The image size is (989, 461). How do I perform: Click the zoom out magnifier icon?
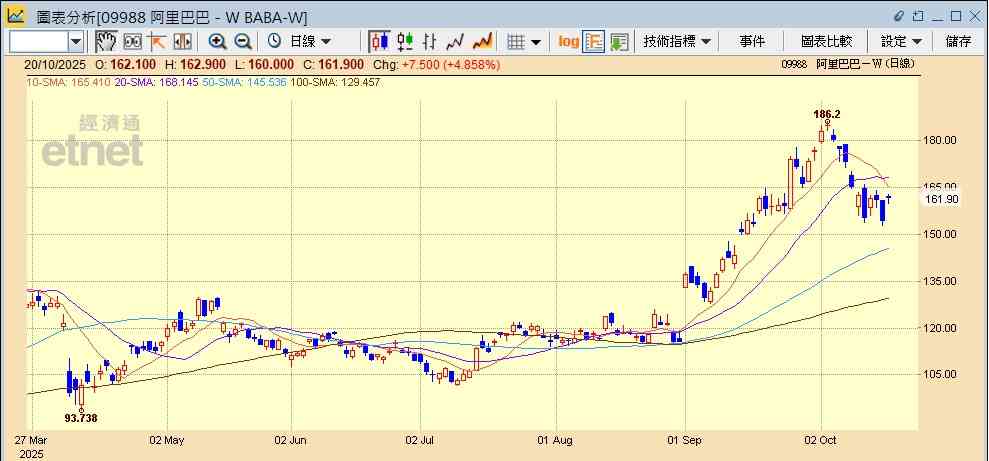pos(242,41)
